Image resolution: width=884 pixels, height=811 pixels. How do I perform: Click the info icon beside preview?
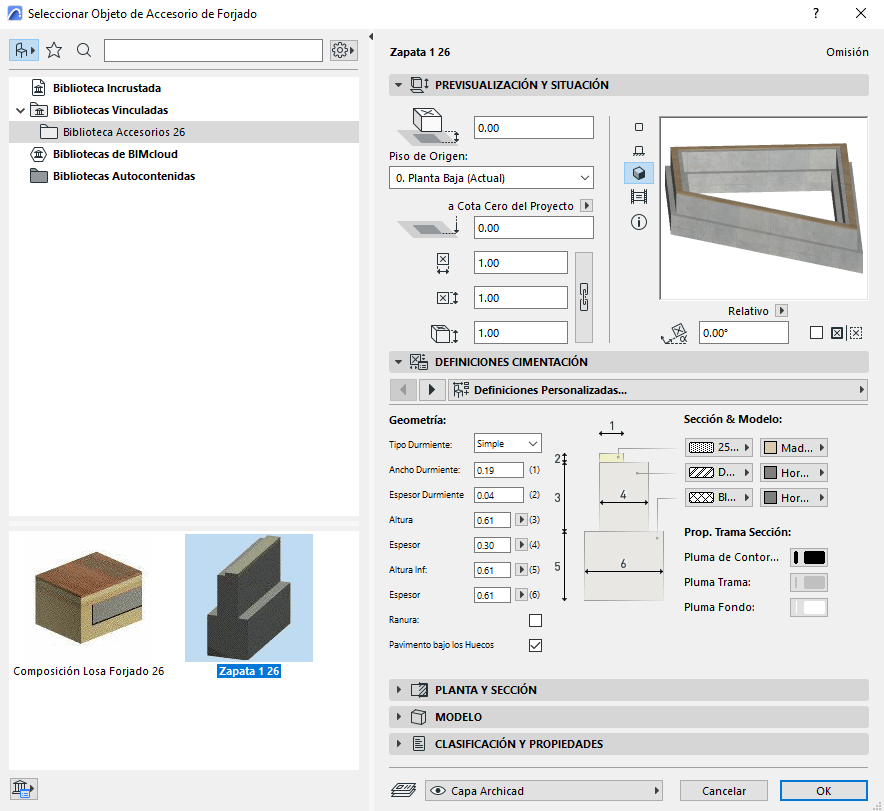pyautogui.click(x=639, y=221)
